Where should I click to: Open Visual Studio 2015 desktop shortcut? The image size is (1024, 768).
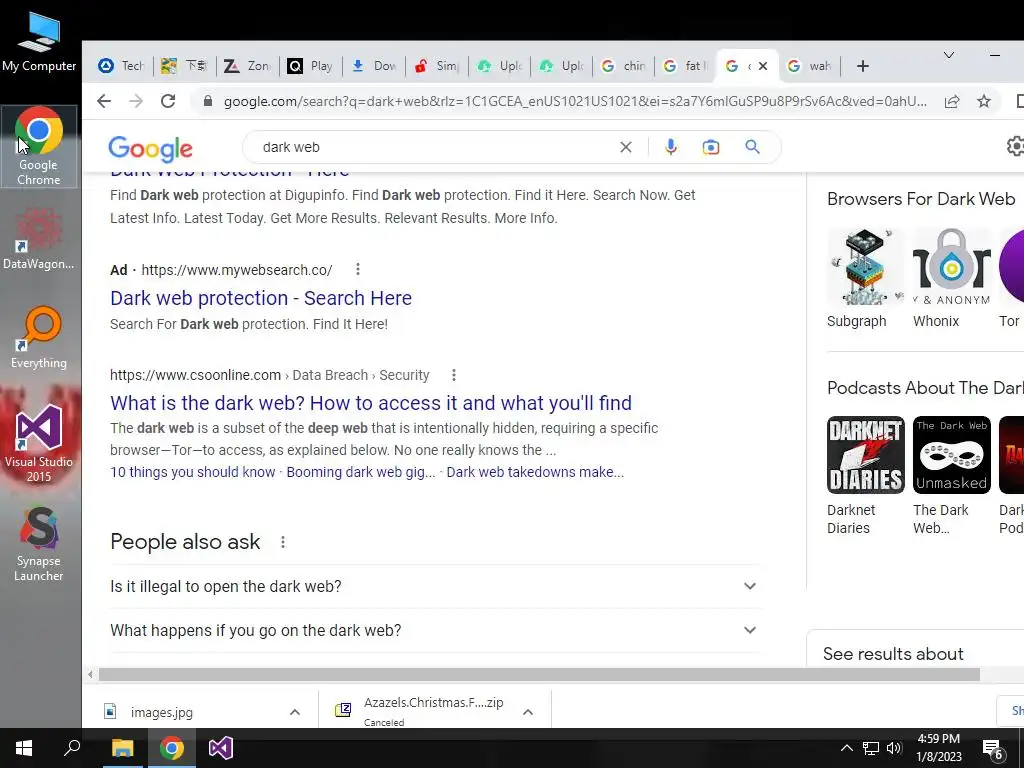39,444
